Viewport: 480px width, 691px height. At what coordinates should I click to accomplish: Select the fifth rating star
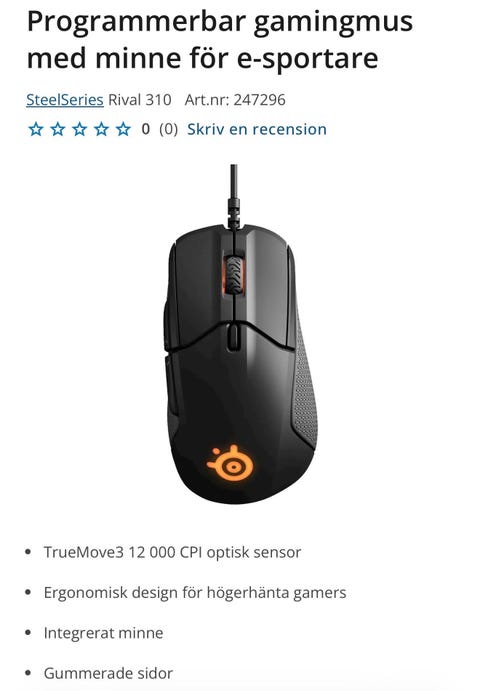(123, 130)
